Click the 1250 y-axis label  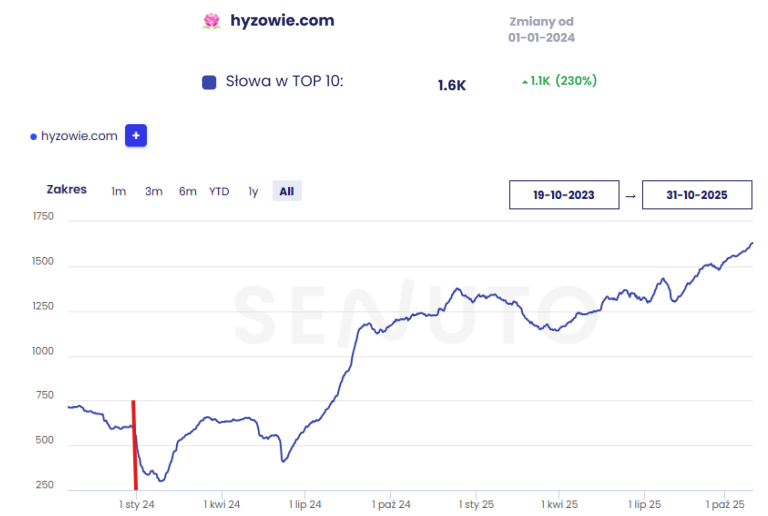43,306
